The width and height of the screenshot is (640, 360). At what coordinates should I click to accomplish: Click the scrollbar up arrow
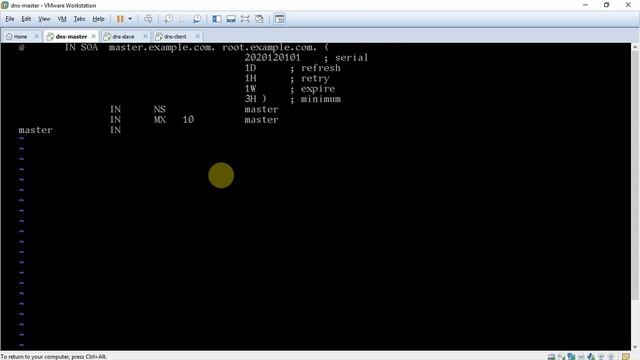pos(635,47)
